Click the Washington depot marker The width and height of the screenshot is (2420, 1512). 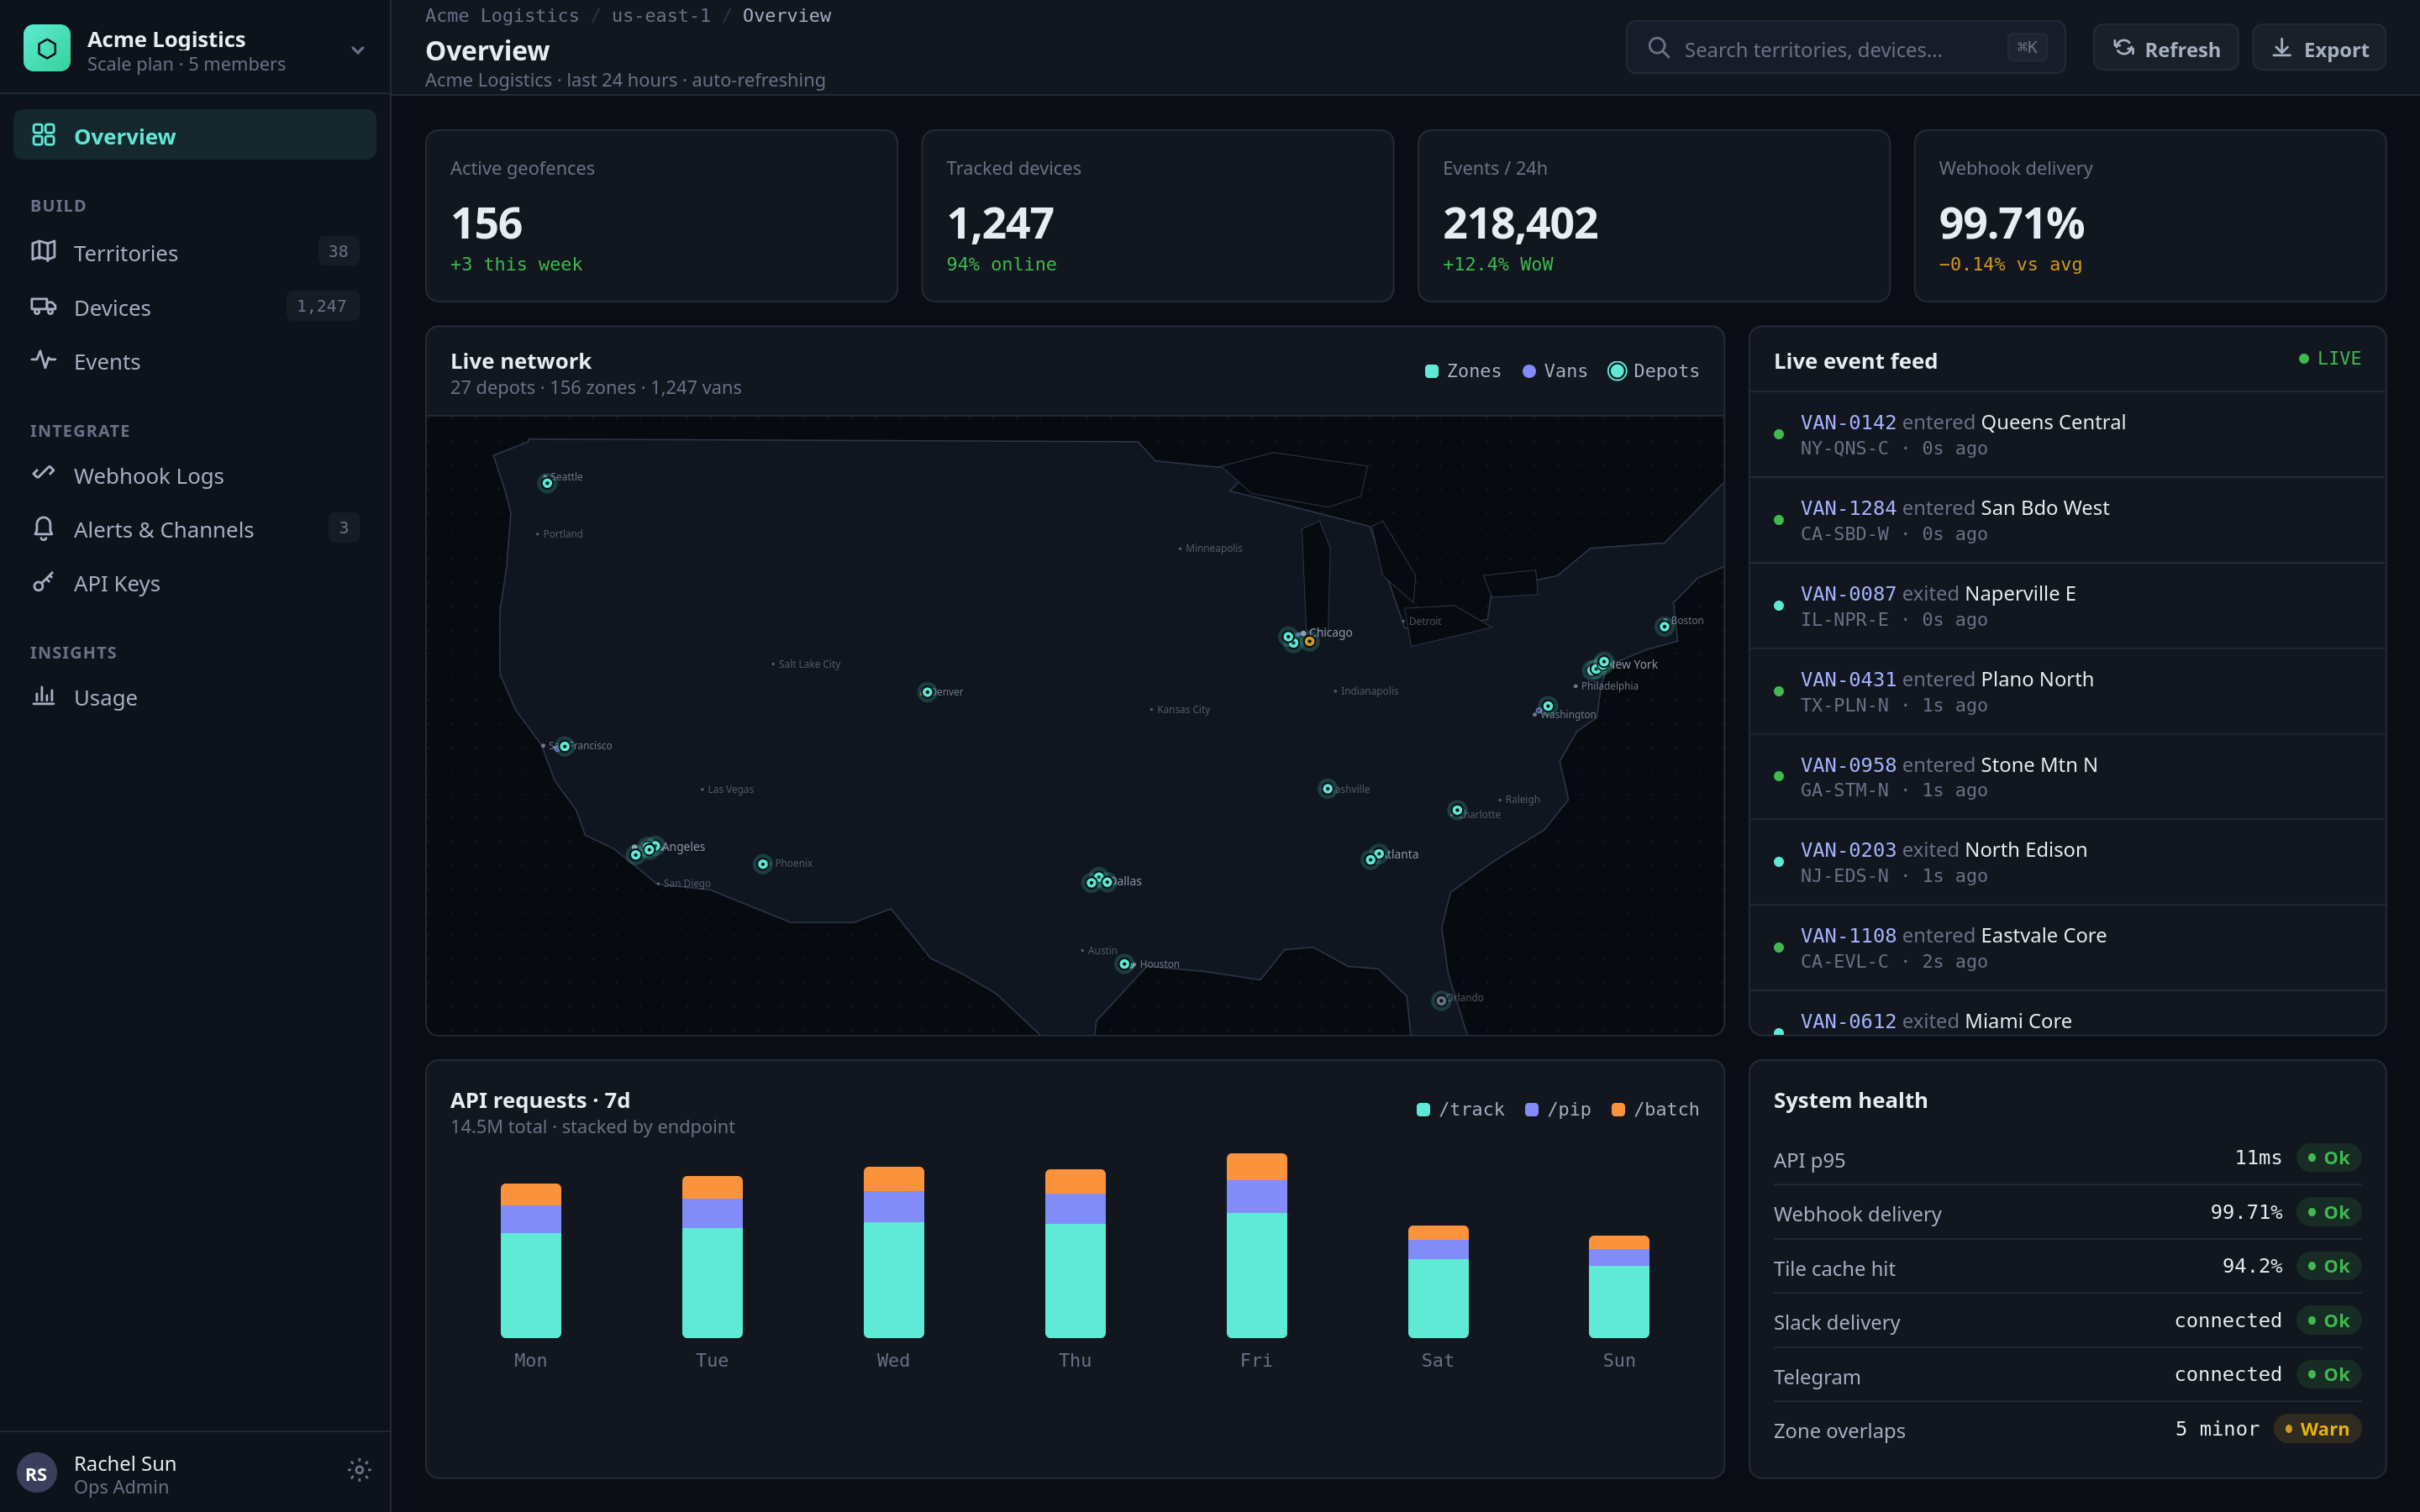point(1548,706)
